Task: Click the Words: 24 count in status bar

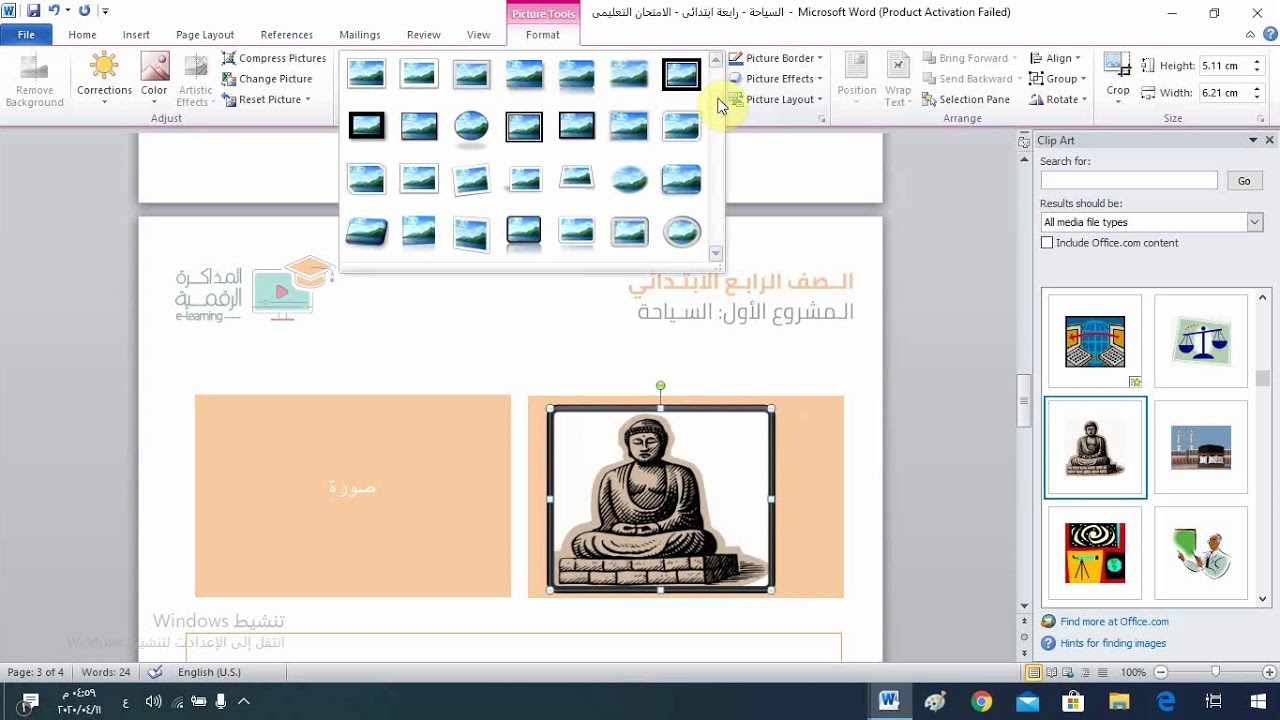Action: (x=106, y=672)
